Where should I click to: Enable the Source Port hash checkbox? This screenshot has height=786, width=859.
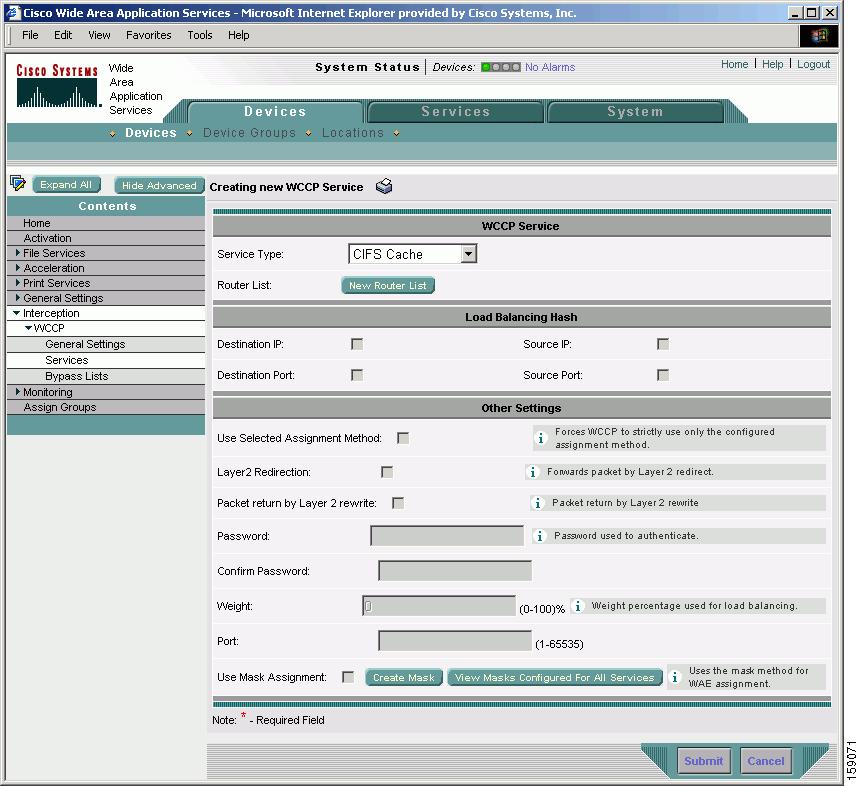click(663, 375)
